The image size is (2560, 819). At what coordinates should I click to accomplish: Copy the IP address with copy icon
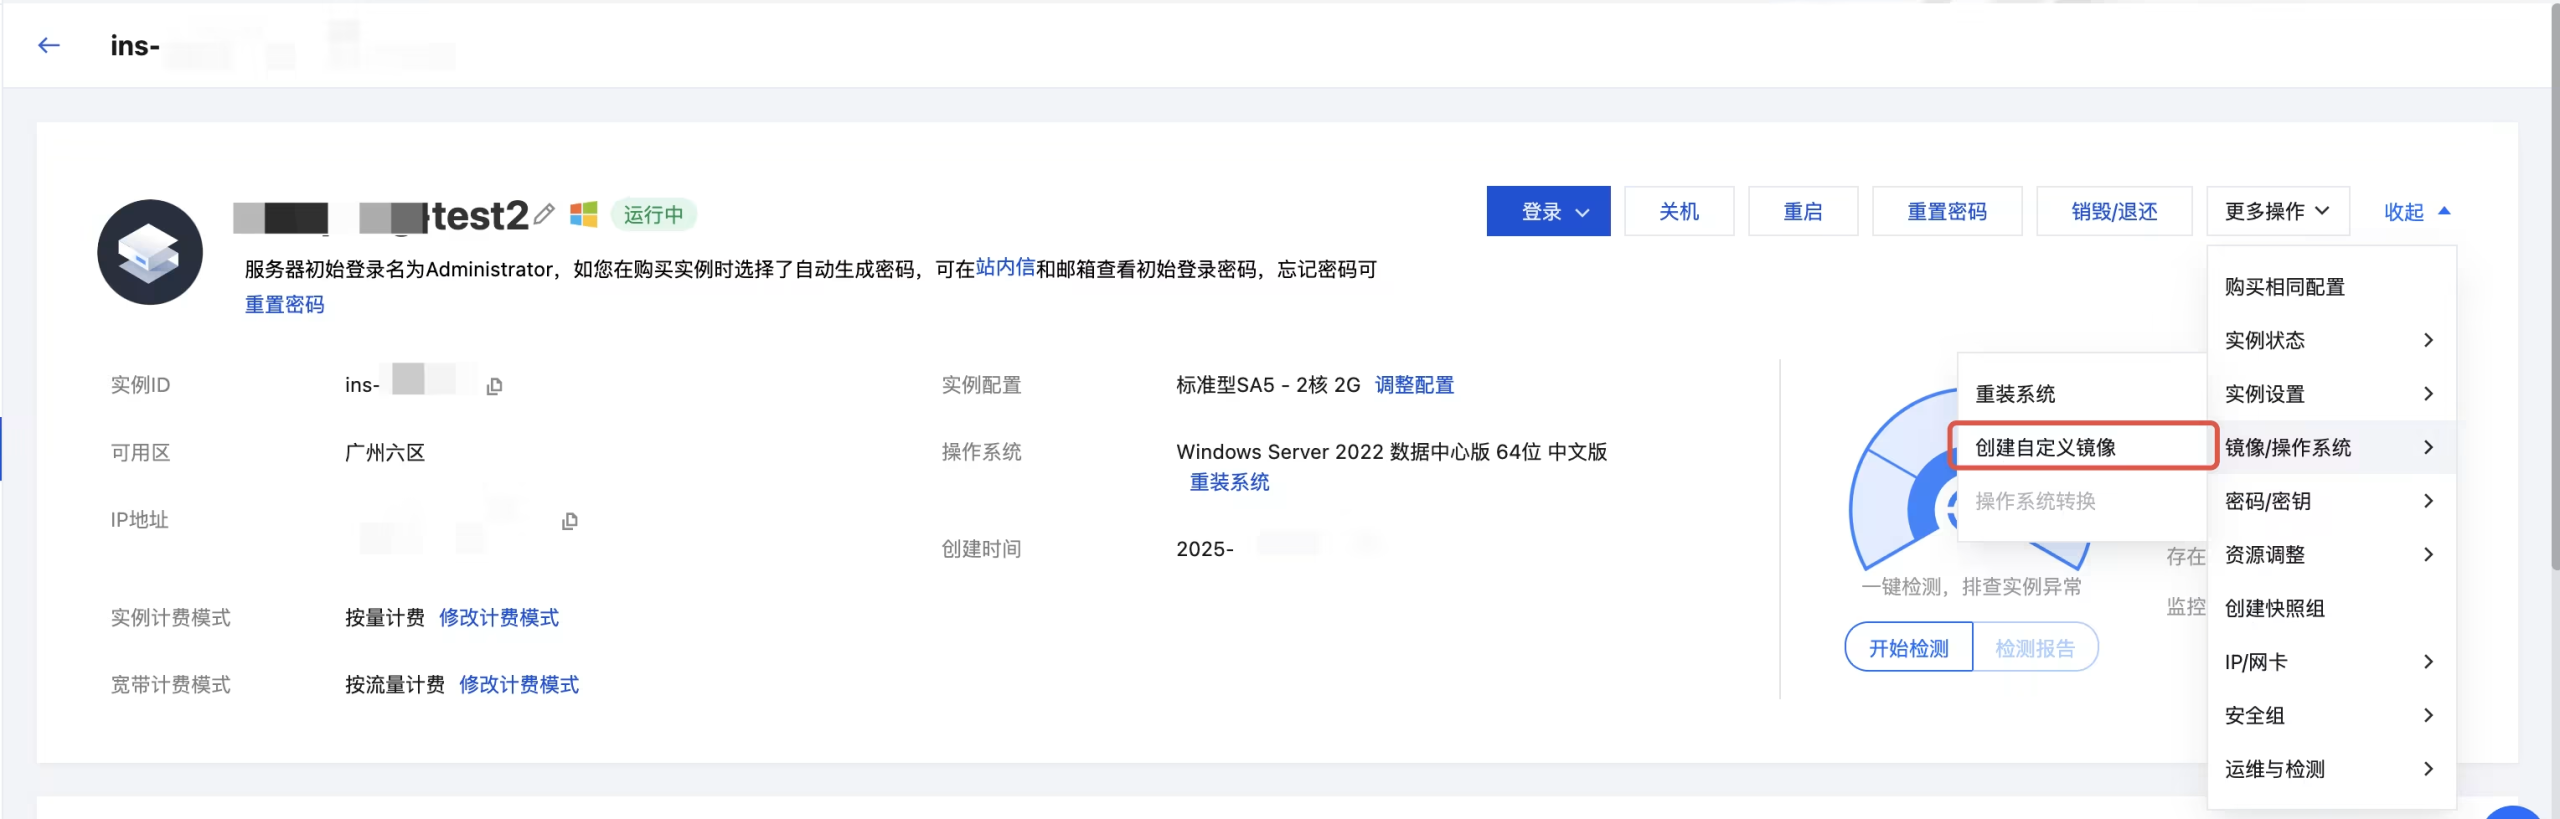tap(569, 521)
